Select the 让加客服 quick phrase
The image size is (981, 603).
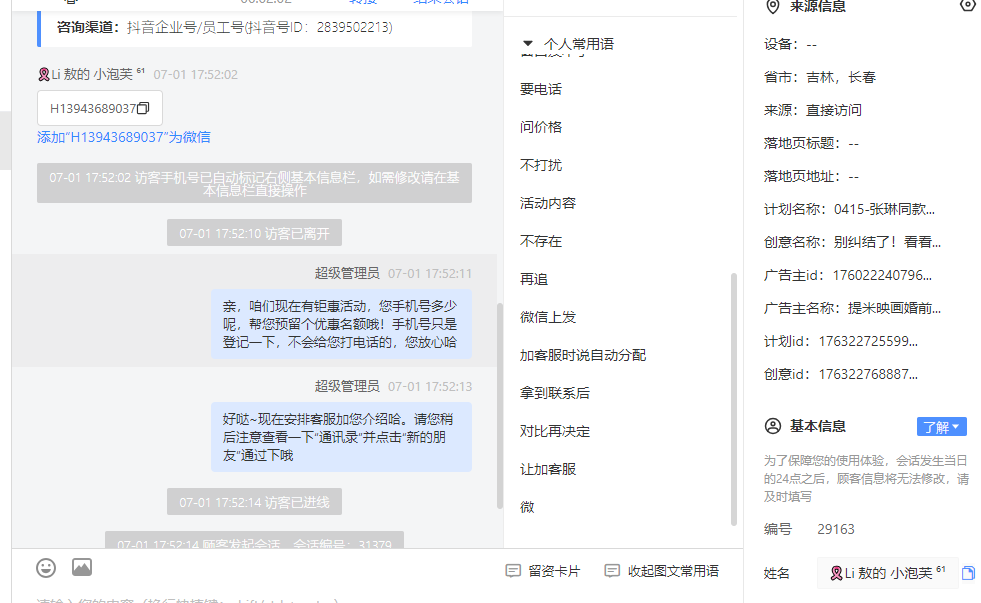coord(547,470)
